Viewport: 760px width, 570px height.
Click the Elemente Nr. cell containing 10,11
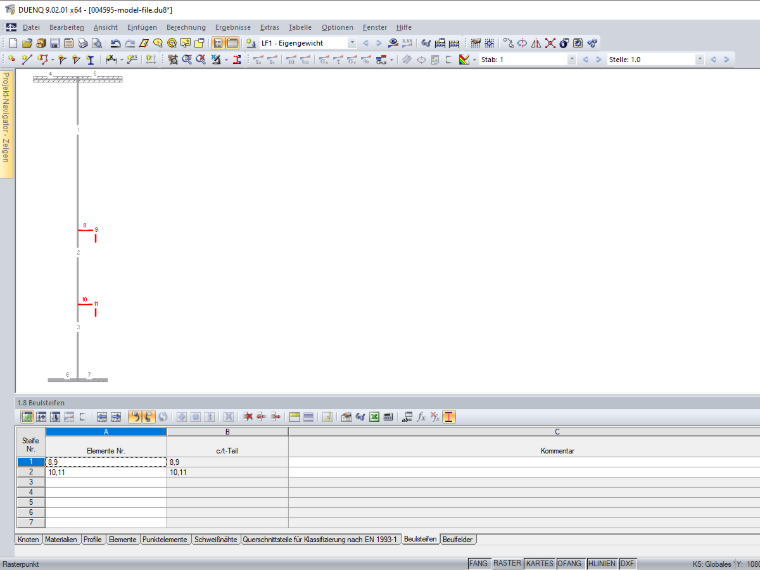point(106,472)
